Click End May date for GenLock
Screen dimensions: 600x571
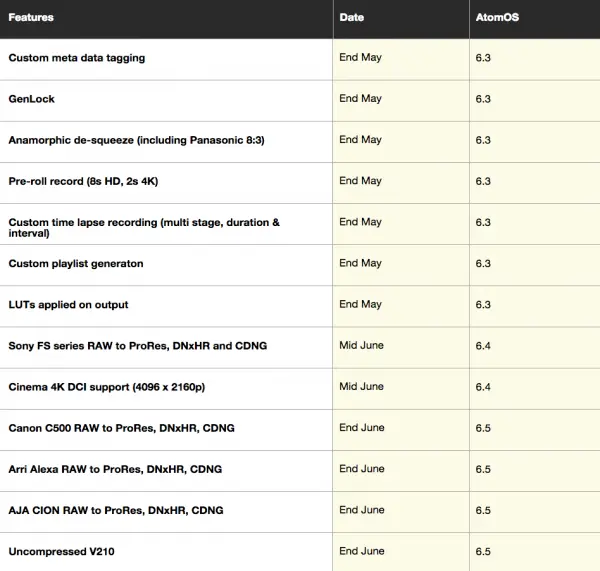(x=360, y=99)
